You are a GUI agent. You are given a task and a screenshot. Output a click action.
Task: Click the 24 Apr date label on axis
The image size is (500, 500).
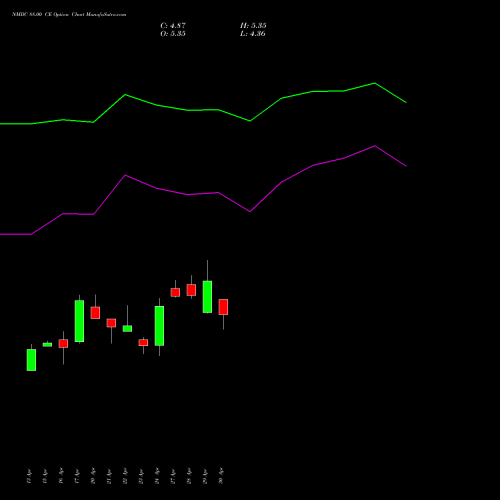coord(157,476)
